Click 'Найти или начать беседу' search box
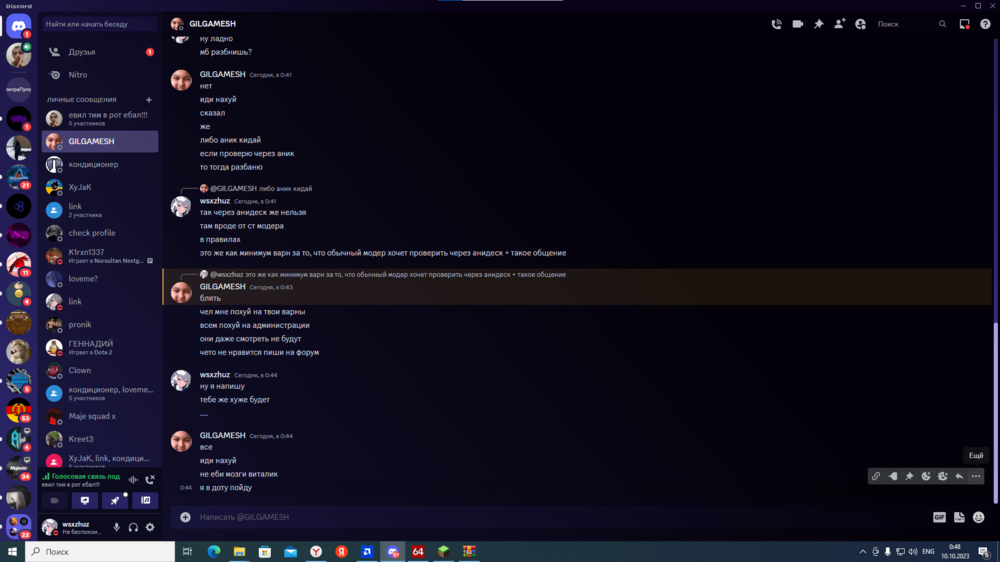This screenshot has width=1000, height=562. point(100,24)
